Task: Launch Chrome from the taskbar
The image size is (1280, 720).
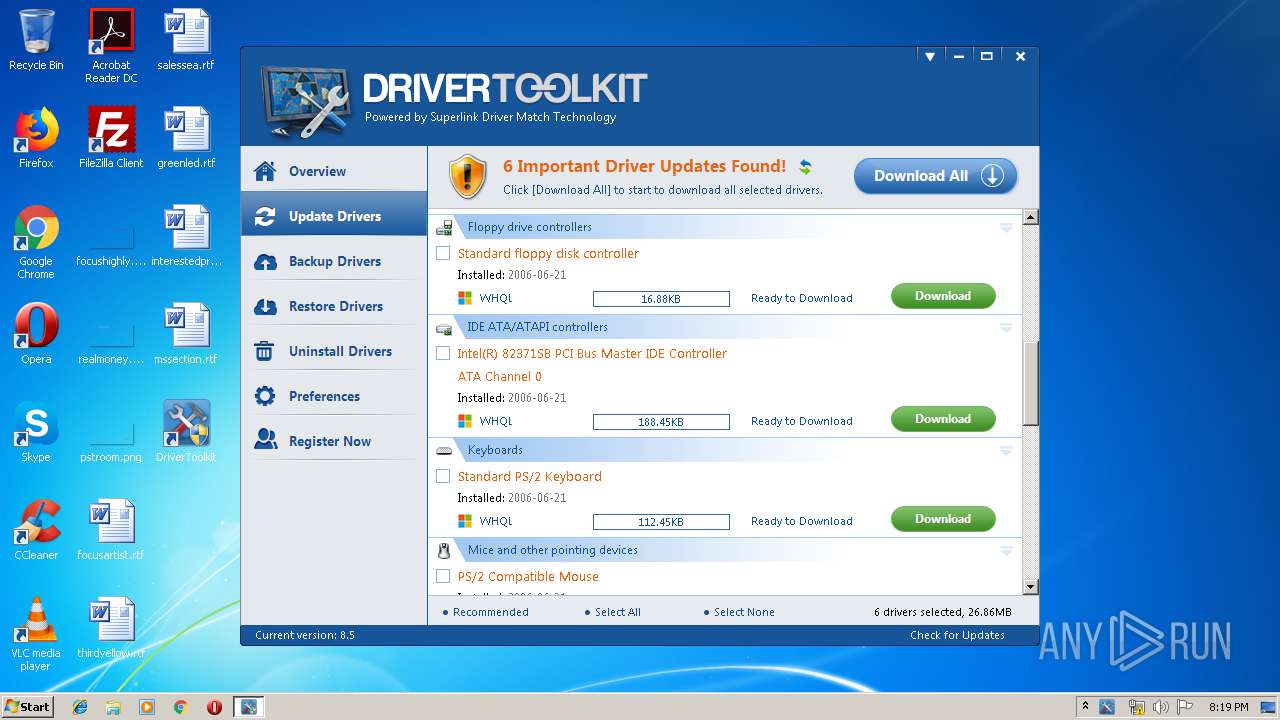Action: coord(180,707)
